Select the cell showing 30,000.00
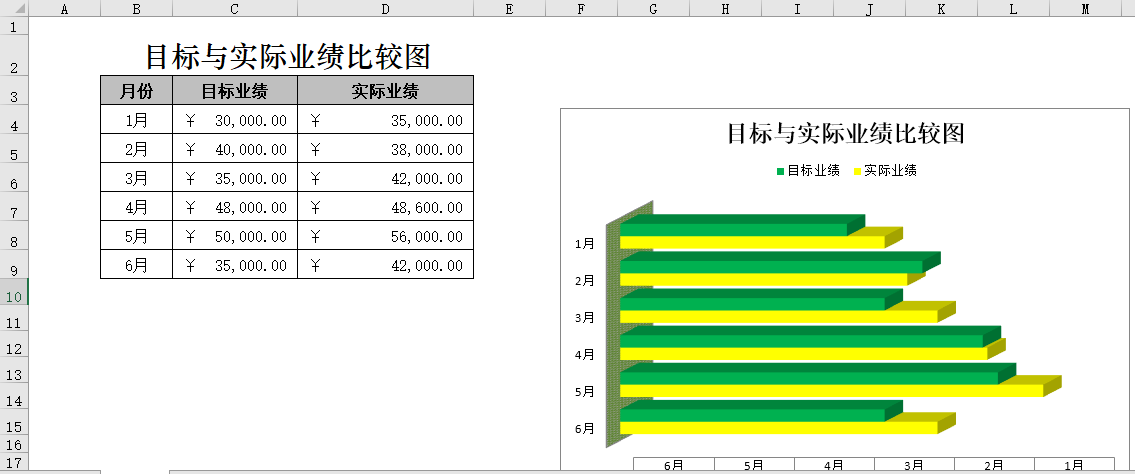This screenshot has width=1135, height=474. click(x=235, y=120)
